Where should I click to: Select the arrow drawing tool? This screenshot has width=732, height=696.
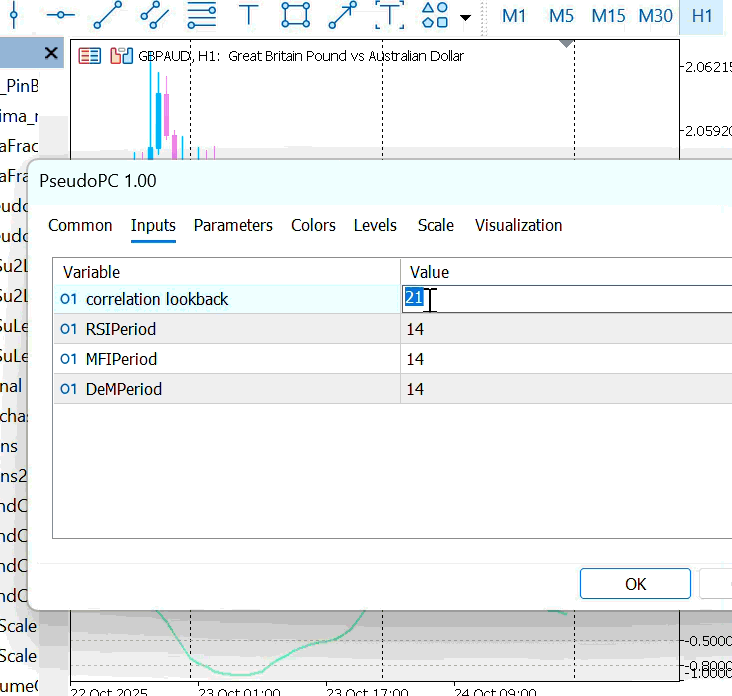click(342, 15)
